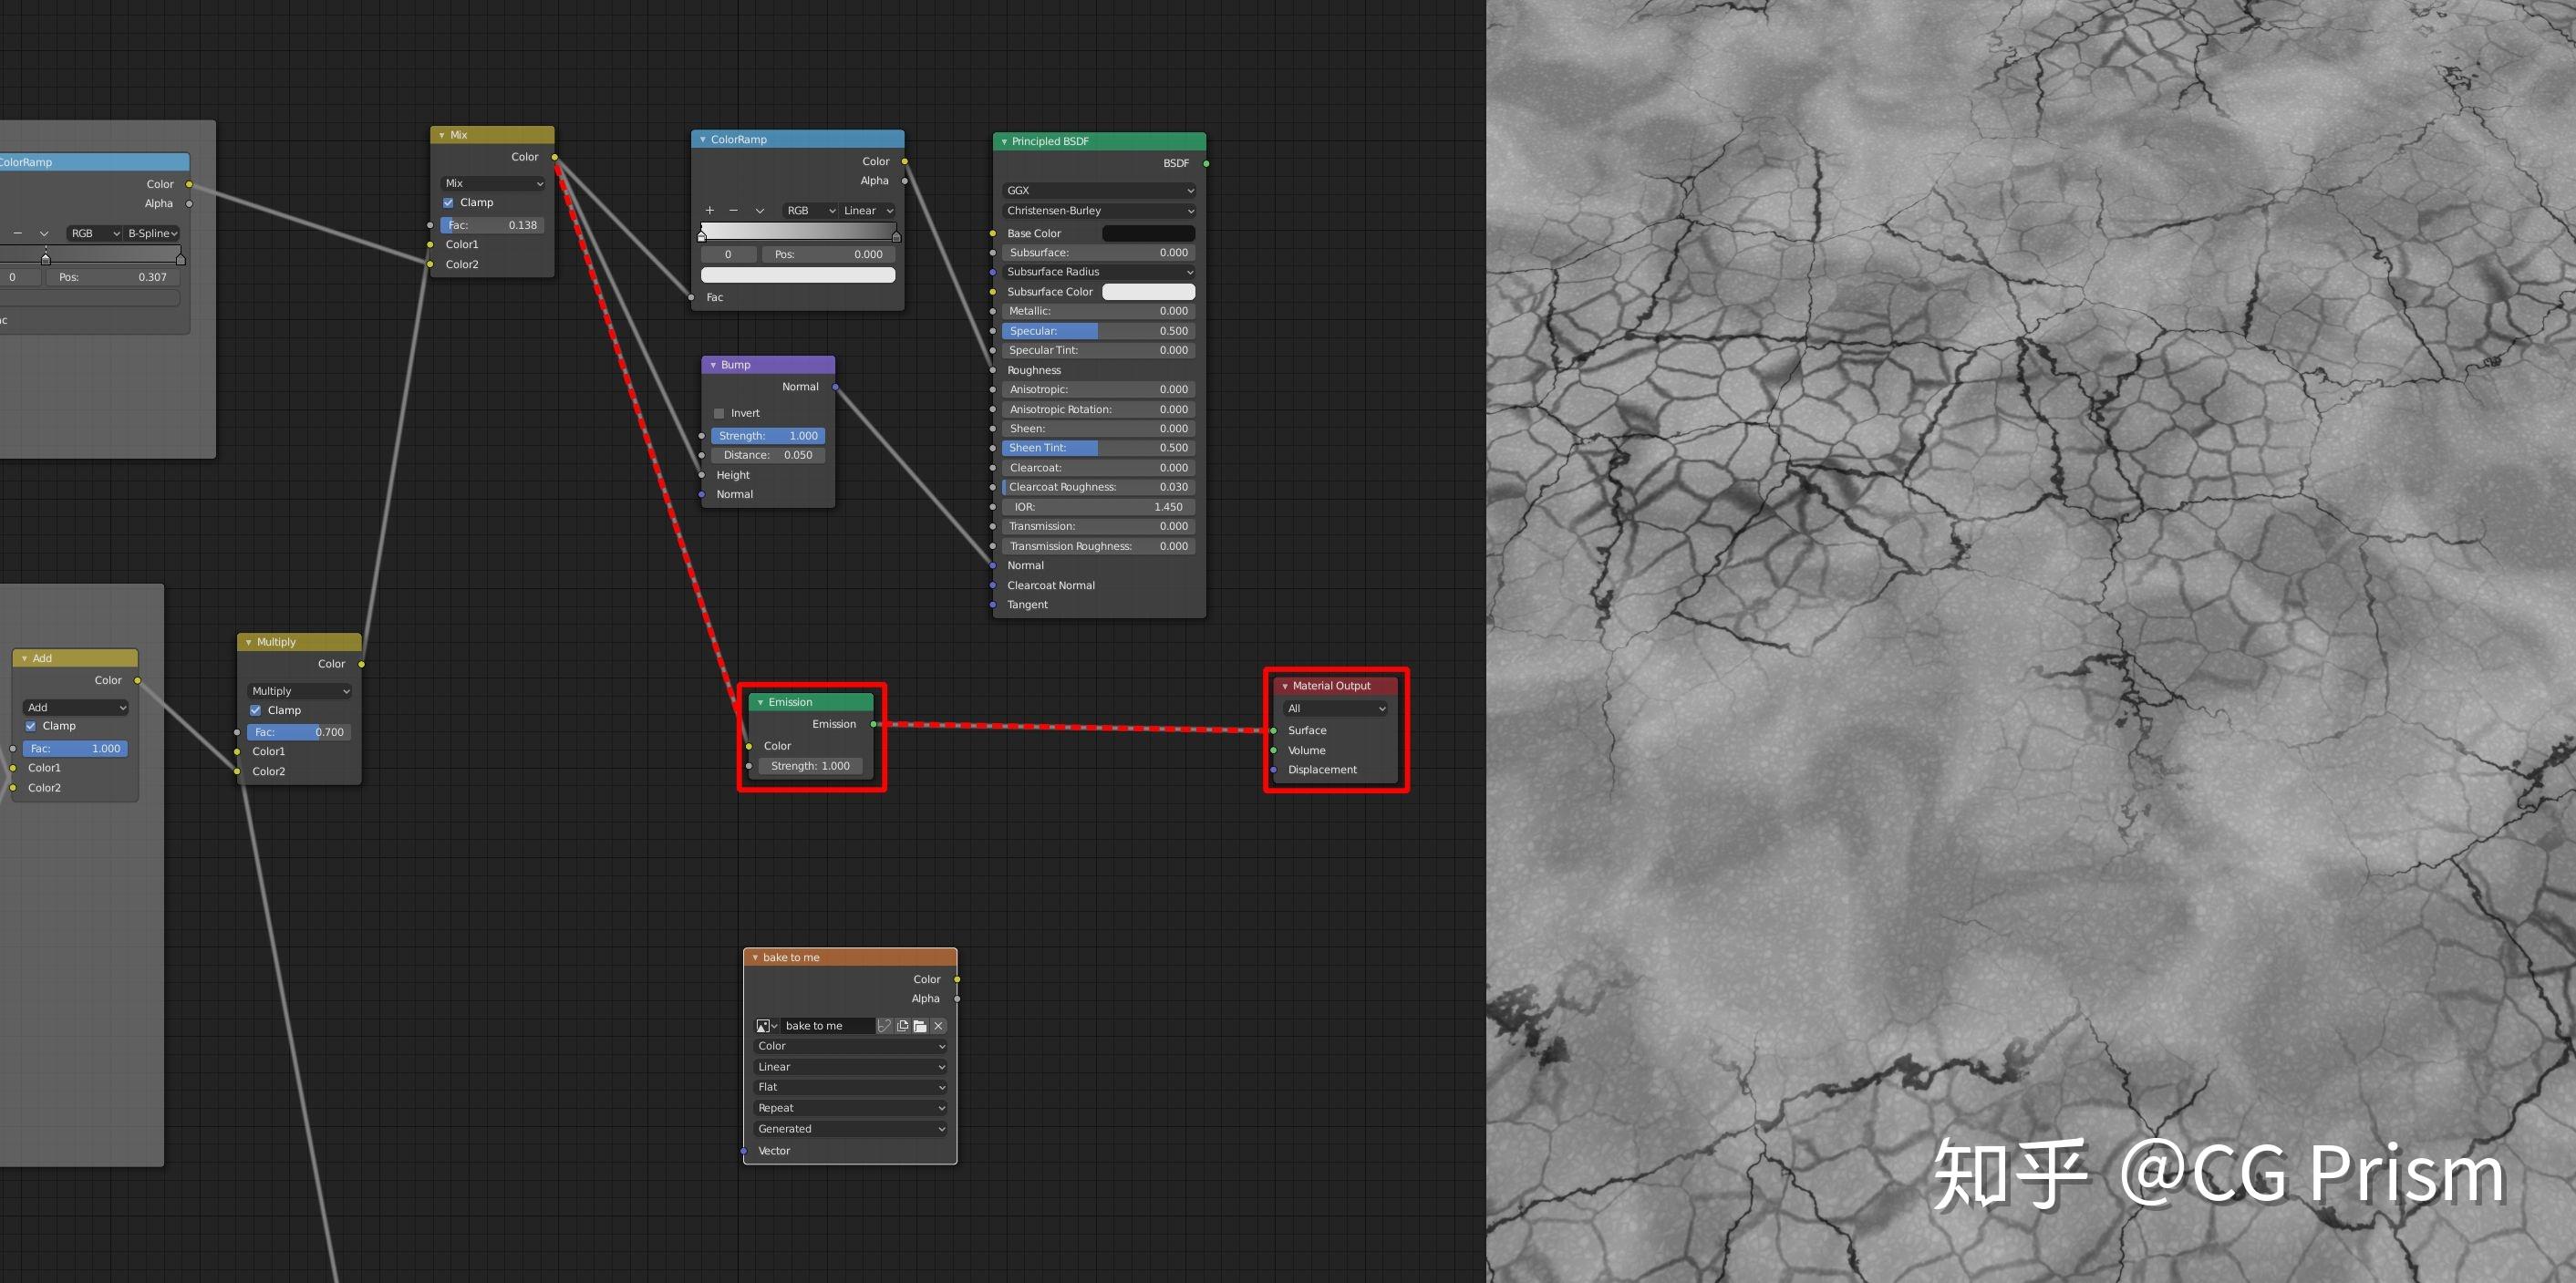2576x1283 pixels.
Task: Open the All target dropdown in Material Output
Action: (1335, 708)
